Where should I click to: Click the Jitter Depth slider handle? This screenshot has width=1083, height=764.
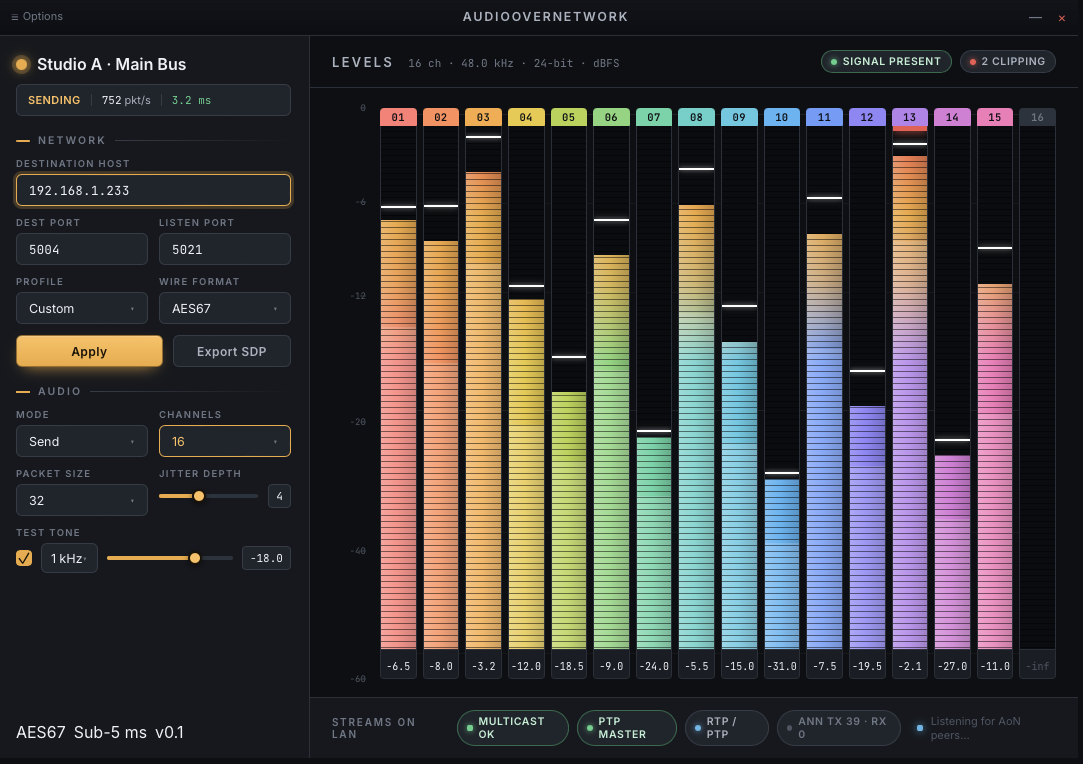[x=199, y=496]
